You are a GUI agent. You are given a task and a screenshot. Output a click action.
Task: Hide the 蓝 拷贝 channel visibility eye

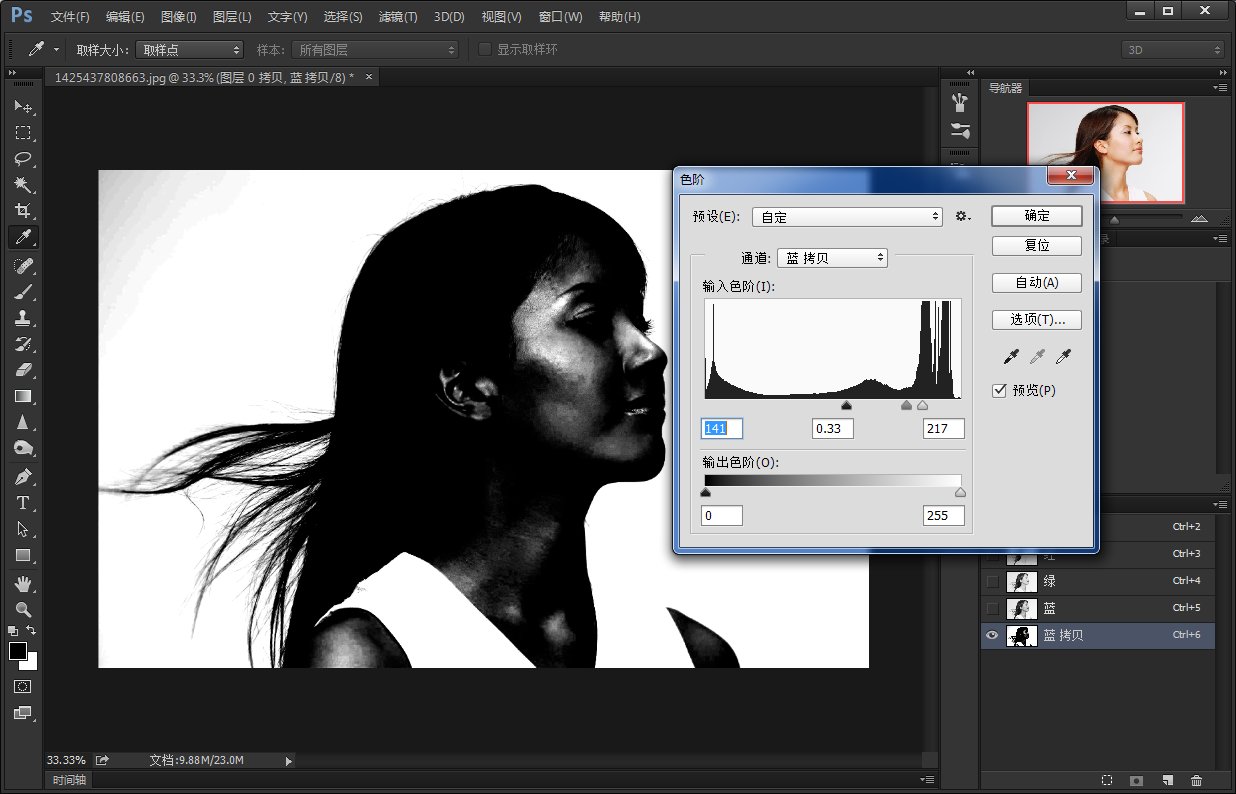point(992,635)
